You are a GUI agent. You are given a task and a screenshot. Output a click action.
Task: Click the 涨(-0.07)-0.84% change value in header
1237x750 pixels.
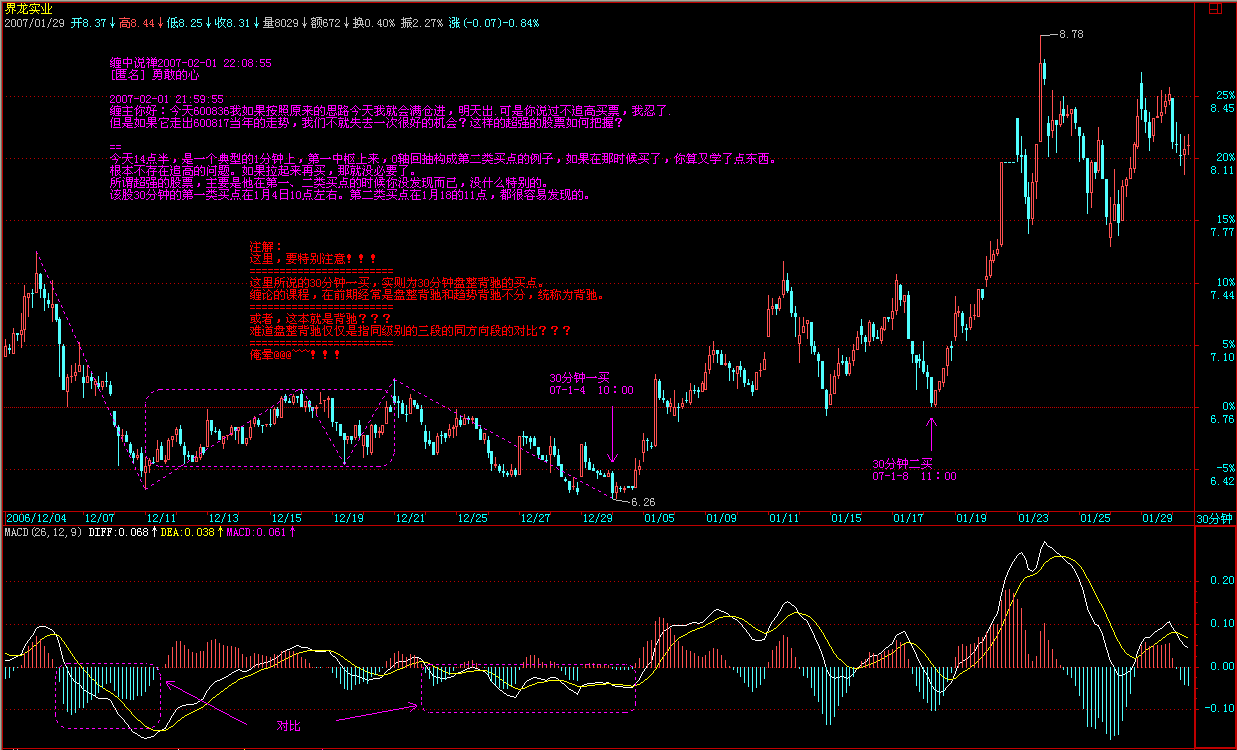click(493, 21)
